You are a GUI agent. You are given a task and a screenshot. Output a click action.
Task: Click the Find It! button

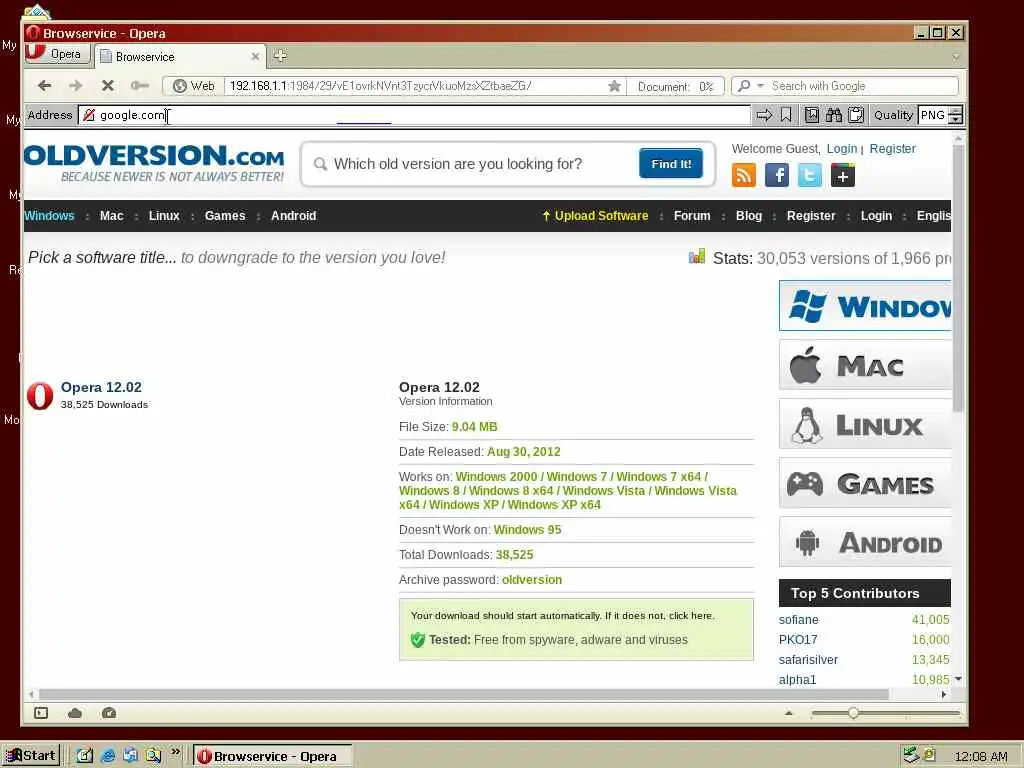(x=671, y=164)
